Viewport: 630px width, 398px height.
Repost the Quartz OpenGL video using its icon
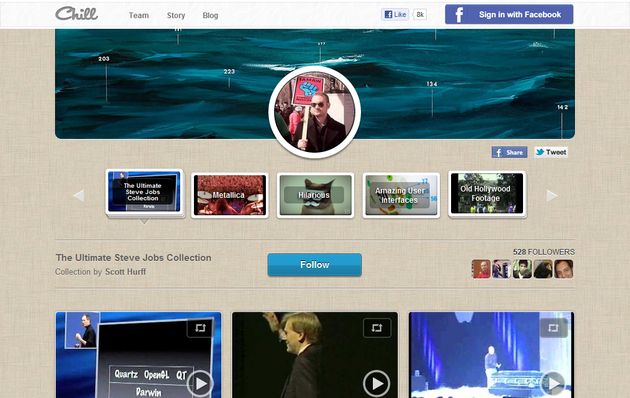tap(200, 328)
